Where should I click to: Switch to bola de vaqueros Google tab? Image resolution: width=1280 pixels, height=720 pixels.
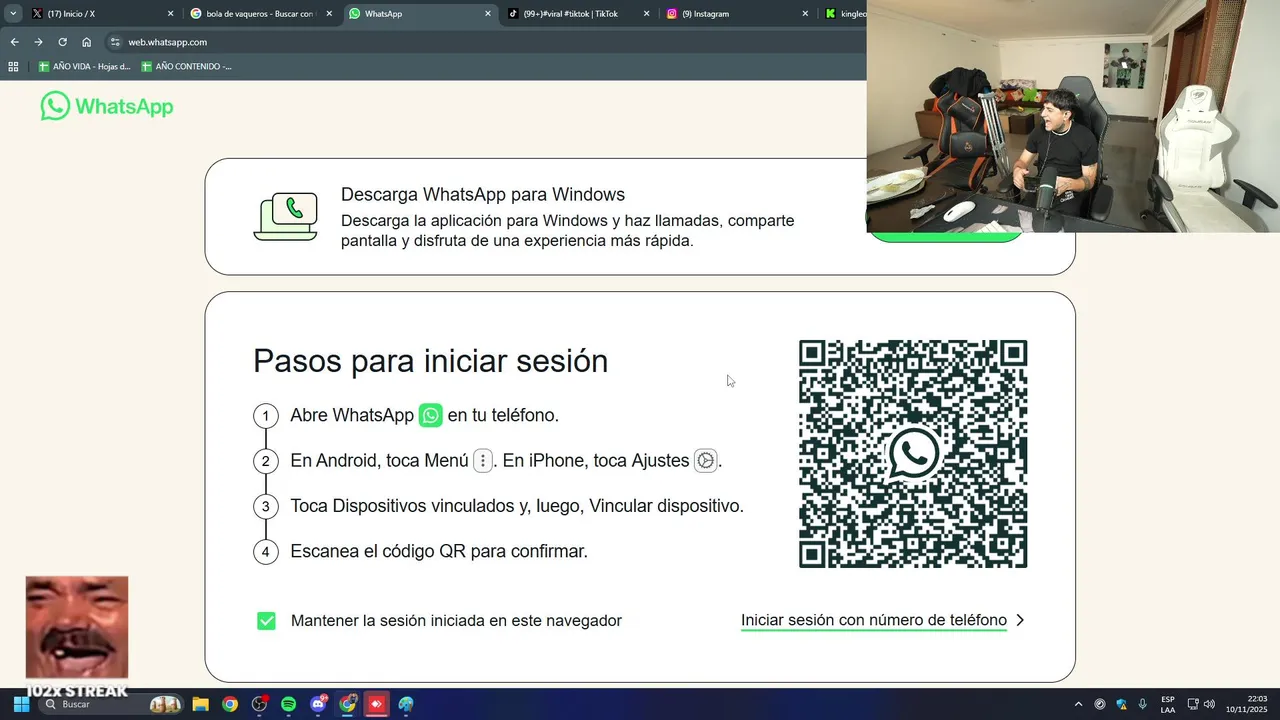point(261,14)
